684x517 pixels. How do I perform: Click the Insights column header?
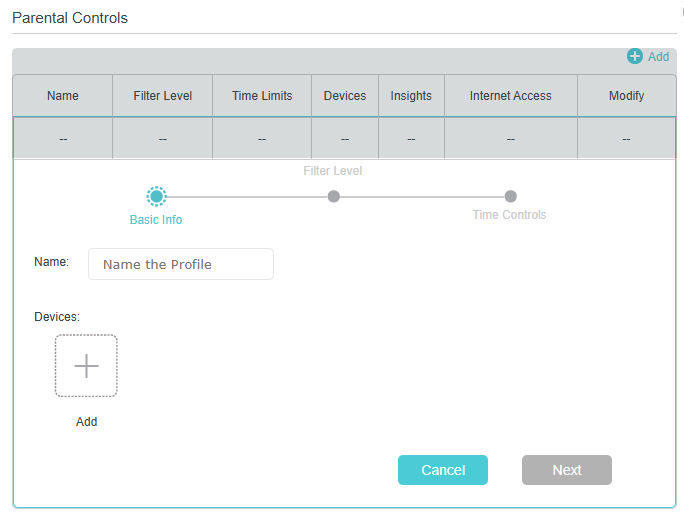pyautogui.click(x=411, y=96)
